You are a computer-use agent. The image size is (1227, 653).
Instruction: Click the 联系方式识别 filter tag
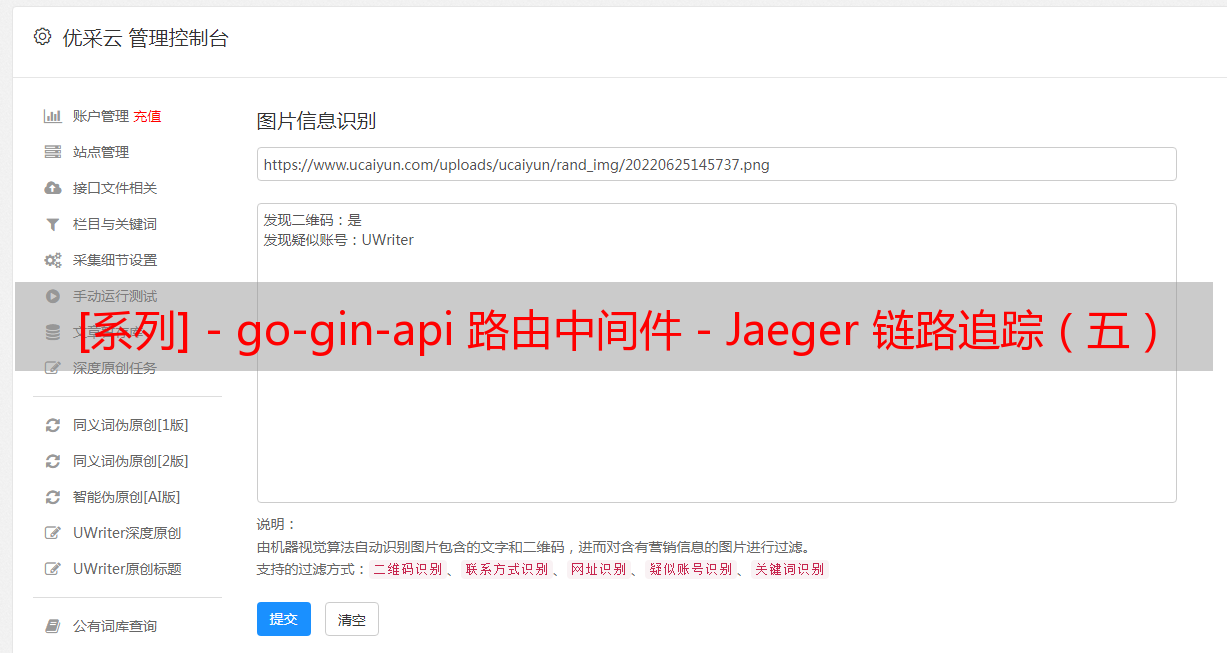tap(506, 569)
